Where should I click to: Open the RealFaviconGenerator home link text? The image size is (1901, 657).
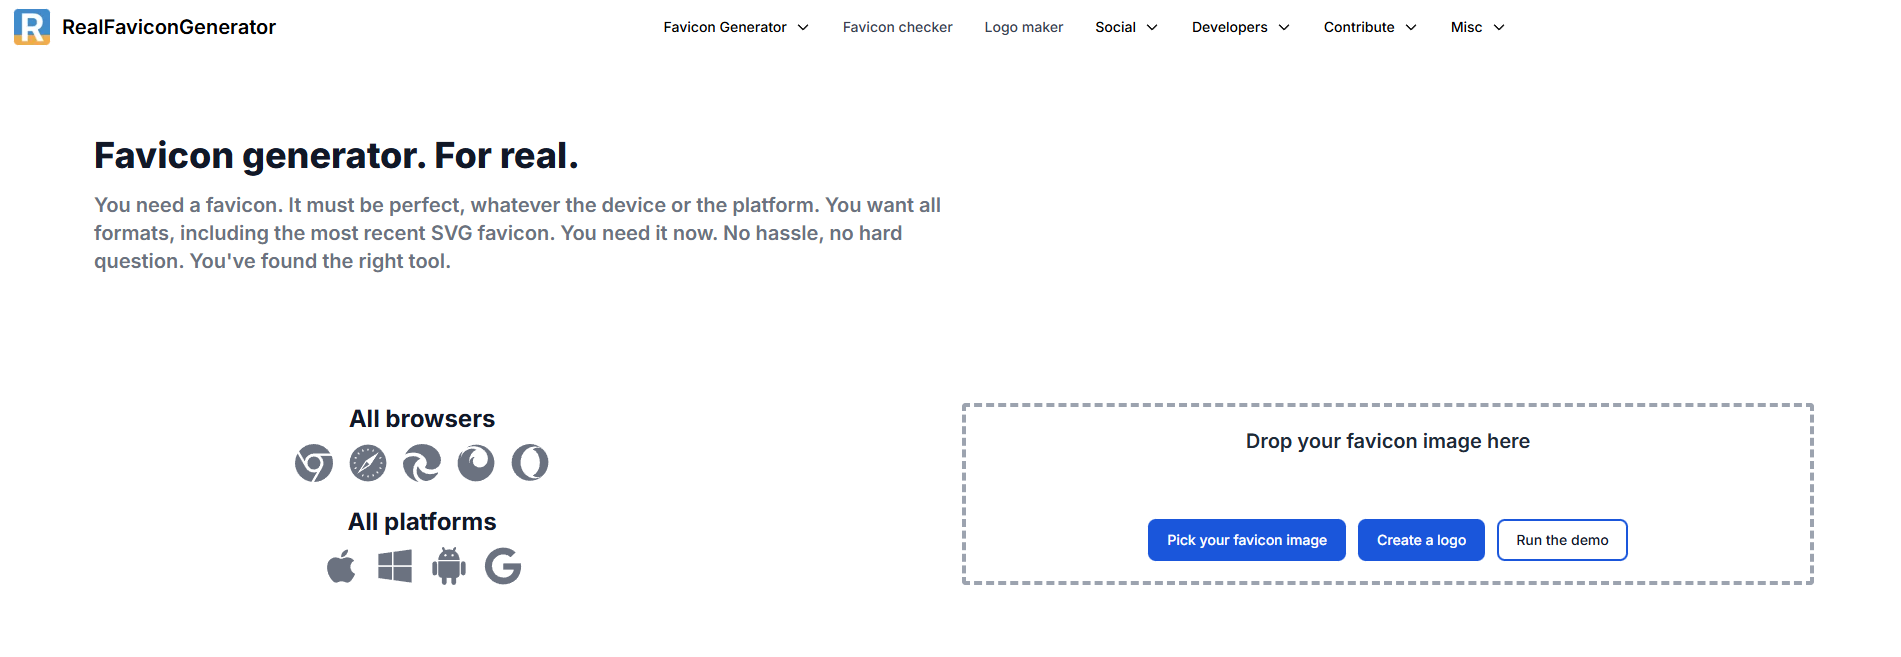[x=169, y=27]
